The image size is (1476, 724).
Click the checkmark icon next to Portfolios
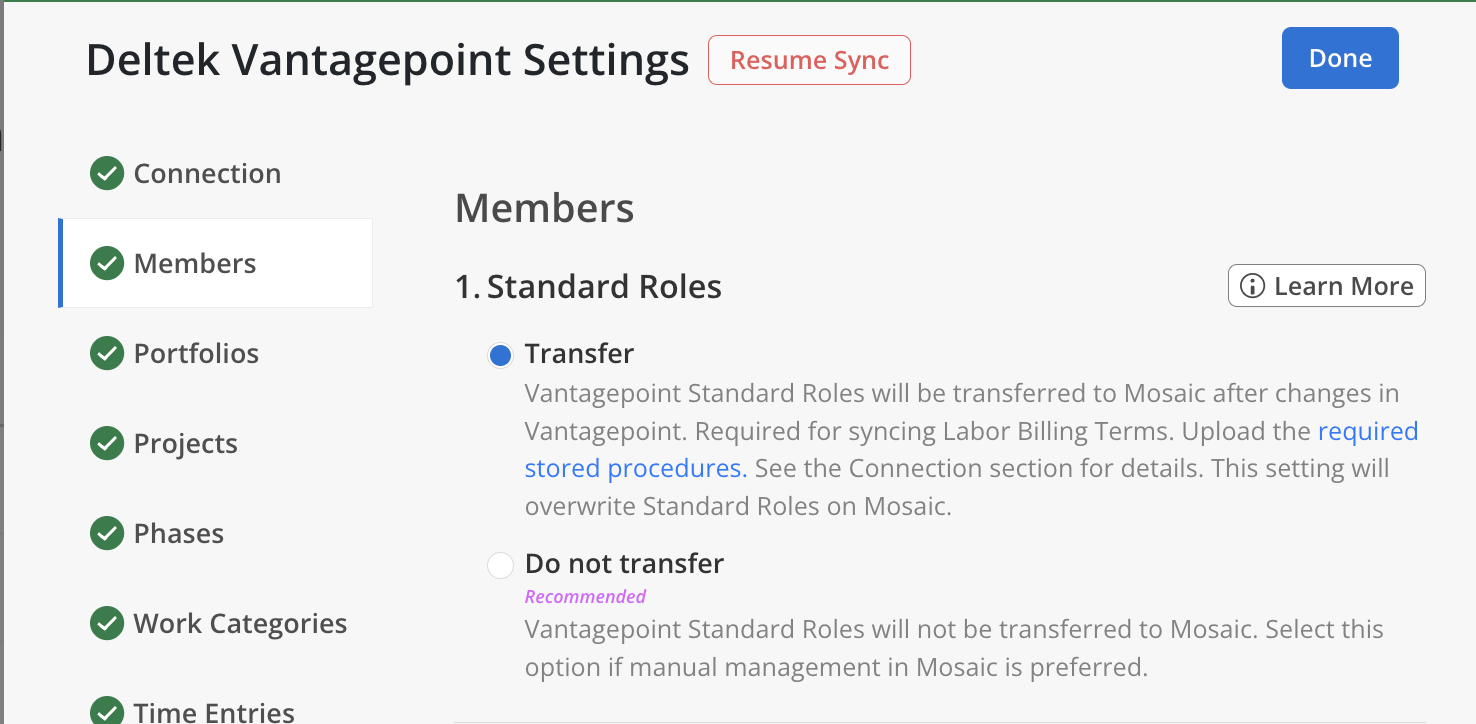pos(106,353)
